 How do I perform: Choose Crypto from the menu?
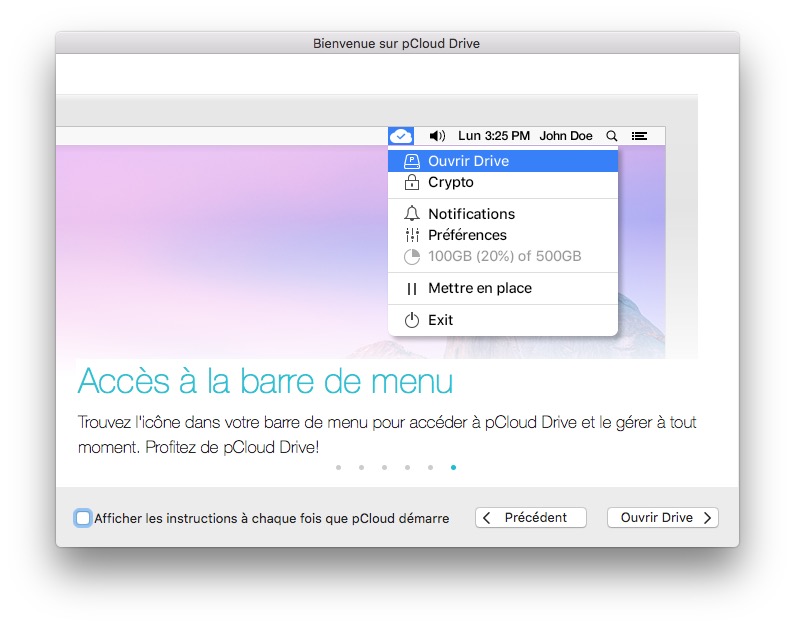tap(503, 182)
